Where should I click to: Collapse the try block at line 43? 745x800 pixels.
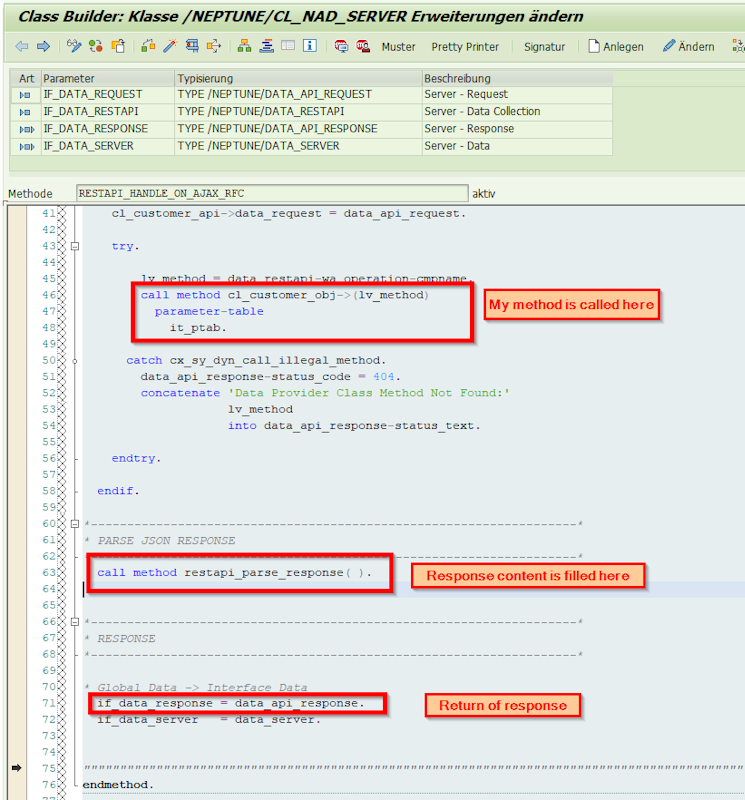[74, 246]
